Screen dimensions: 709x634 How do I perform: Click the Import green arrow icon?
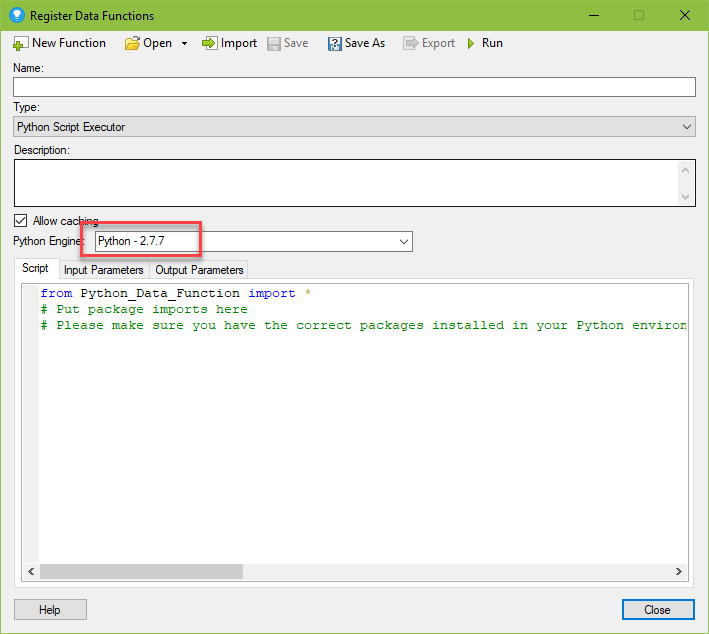[209, 43]
